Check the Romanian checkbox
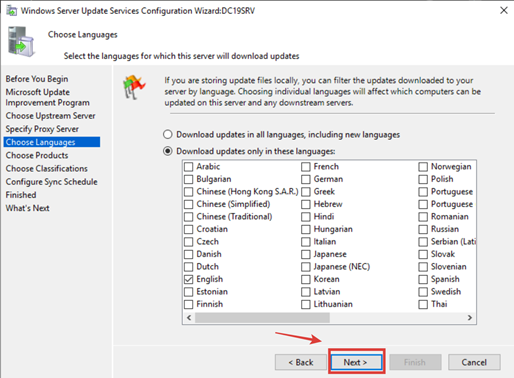 click(x=423, y=217)
